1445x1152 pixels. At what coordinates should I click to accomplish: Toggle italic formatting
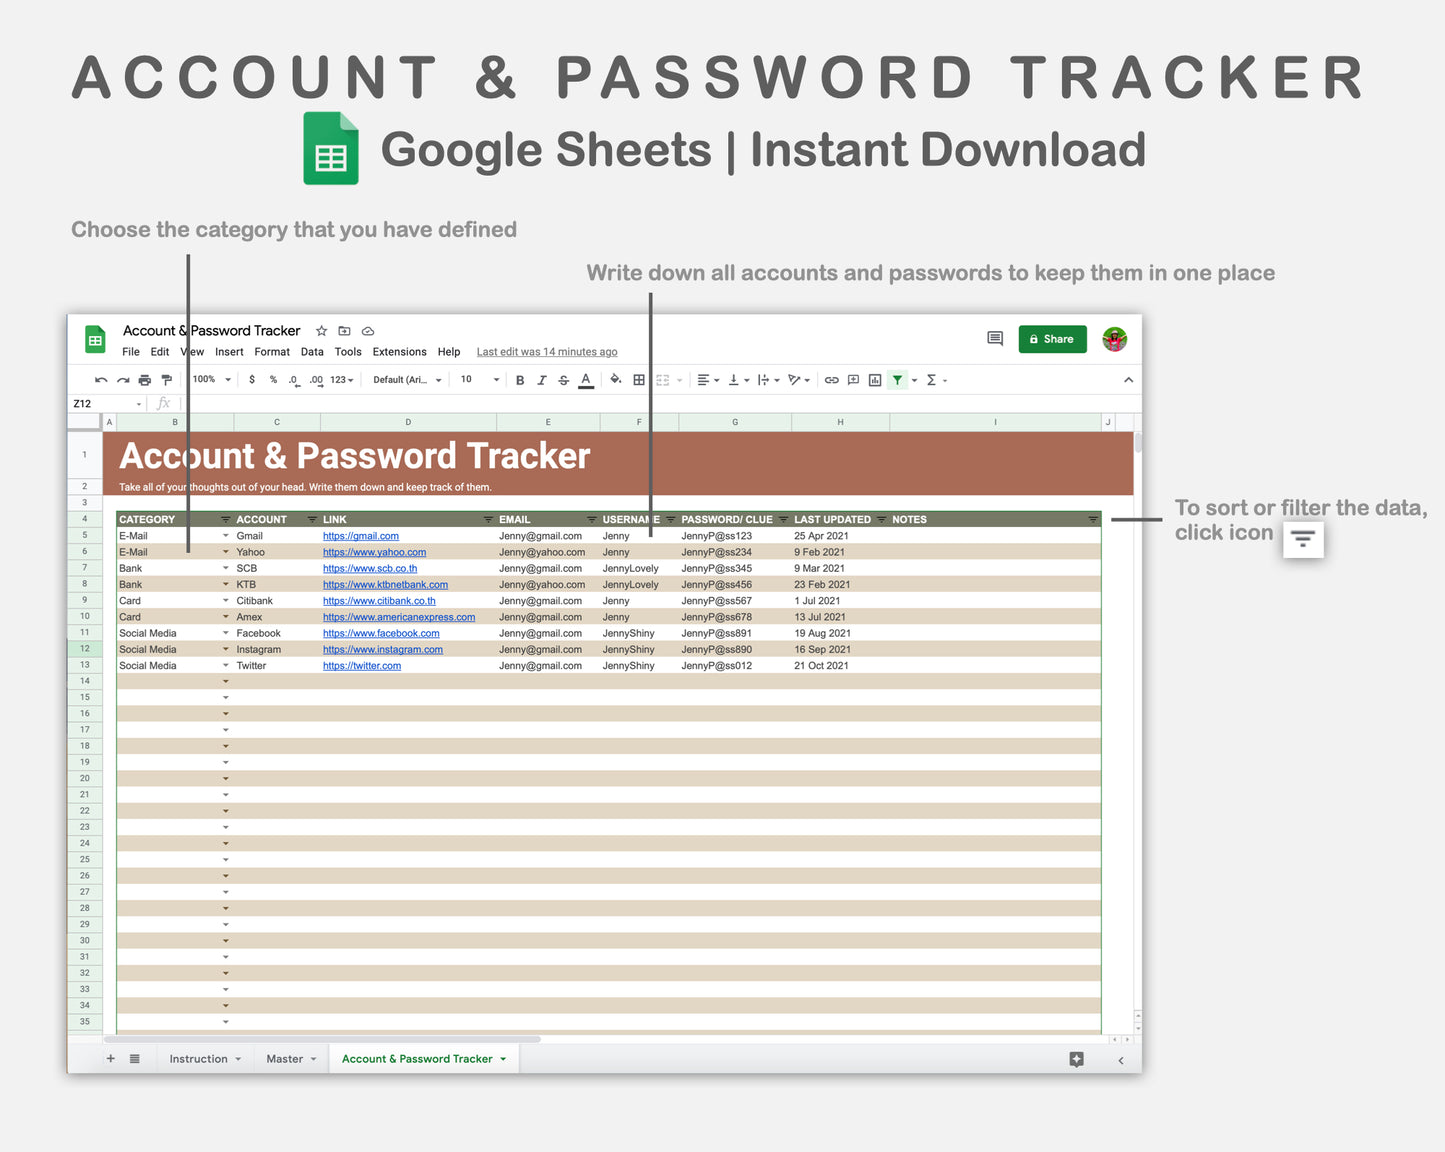coord(541,380)
